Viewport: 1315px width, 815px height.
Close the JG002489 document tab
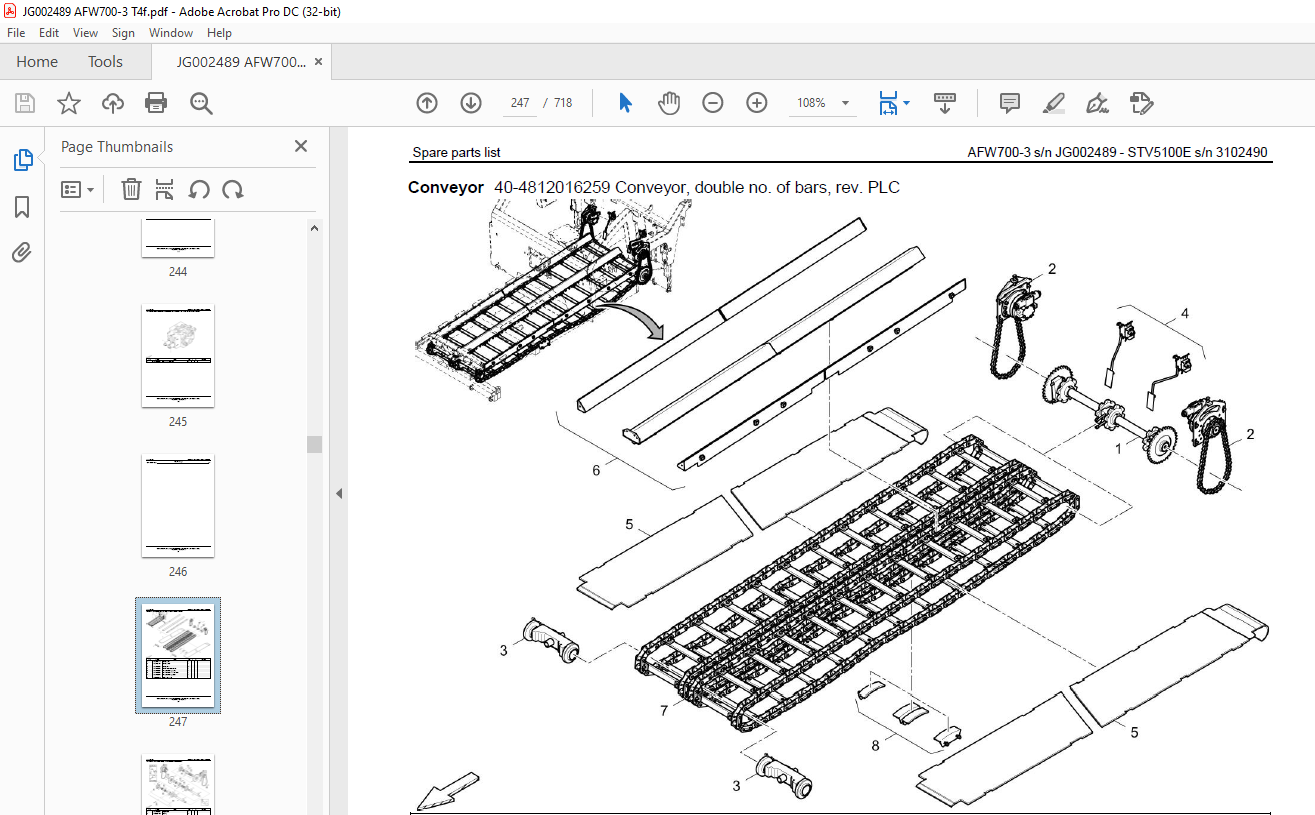pyautogui.click(x=318, y=61)
